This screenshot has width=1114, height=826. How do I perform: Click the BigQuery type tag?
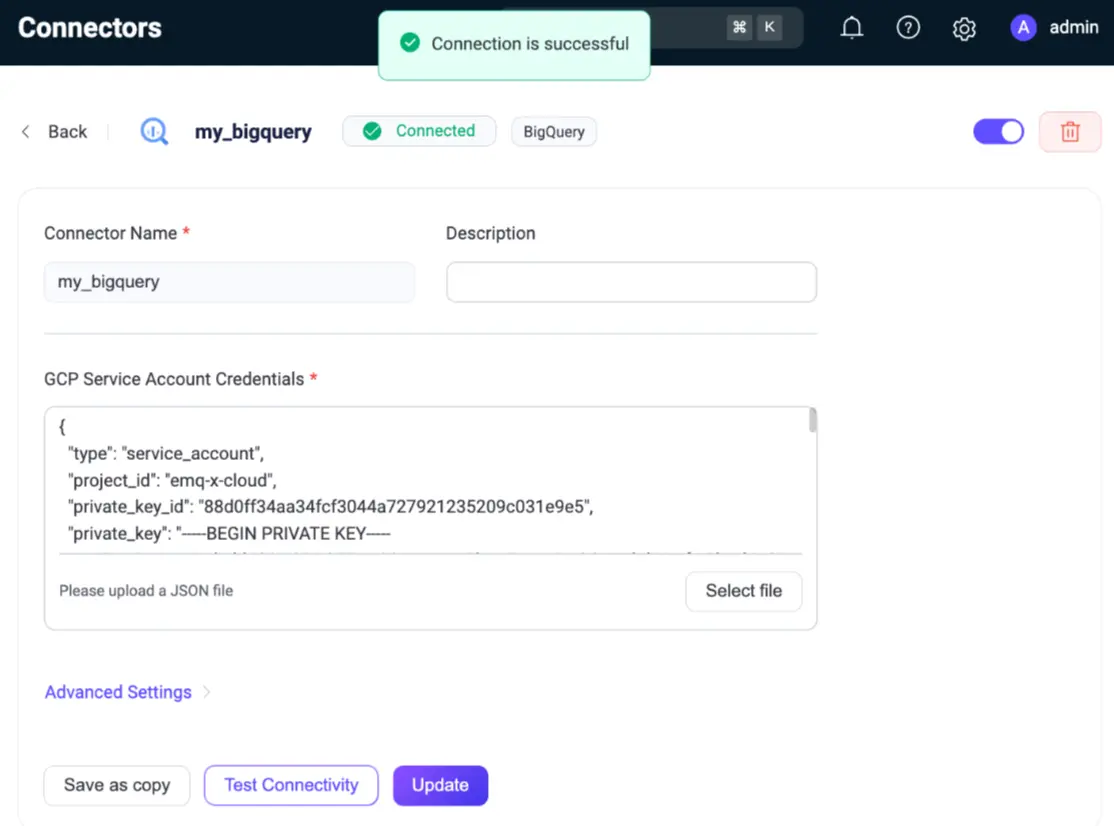(x=554, y=132)
